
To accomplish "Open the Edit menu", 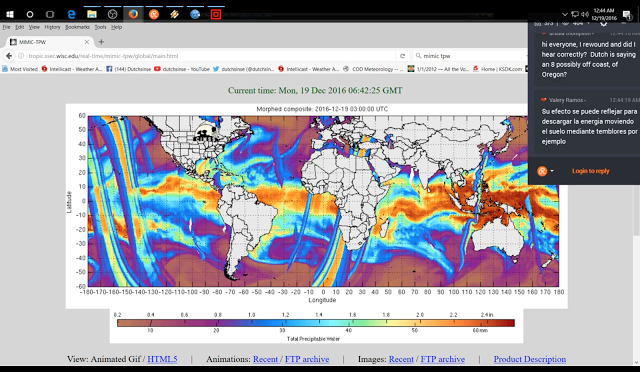I will point(20,27).
